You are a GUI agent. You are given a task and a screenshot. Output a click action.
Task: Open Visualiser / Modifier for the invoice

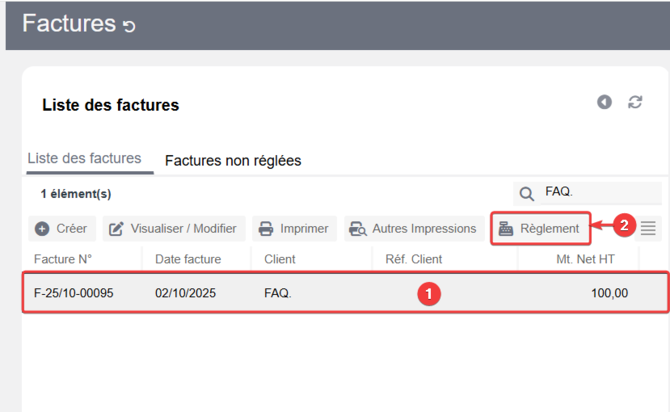click(x=174, y=229)
